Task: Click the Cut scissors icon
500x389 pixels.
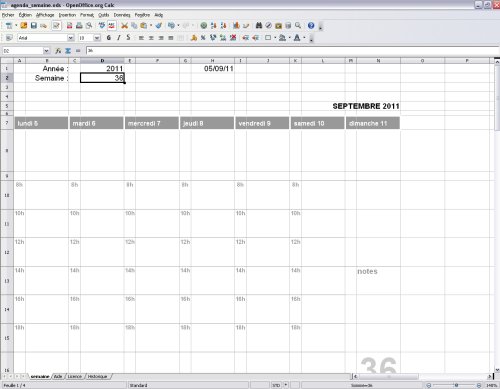Action: pyautogui.click(x=124, y=26)
